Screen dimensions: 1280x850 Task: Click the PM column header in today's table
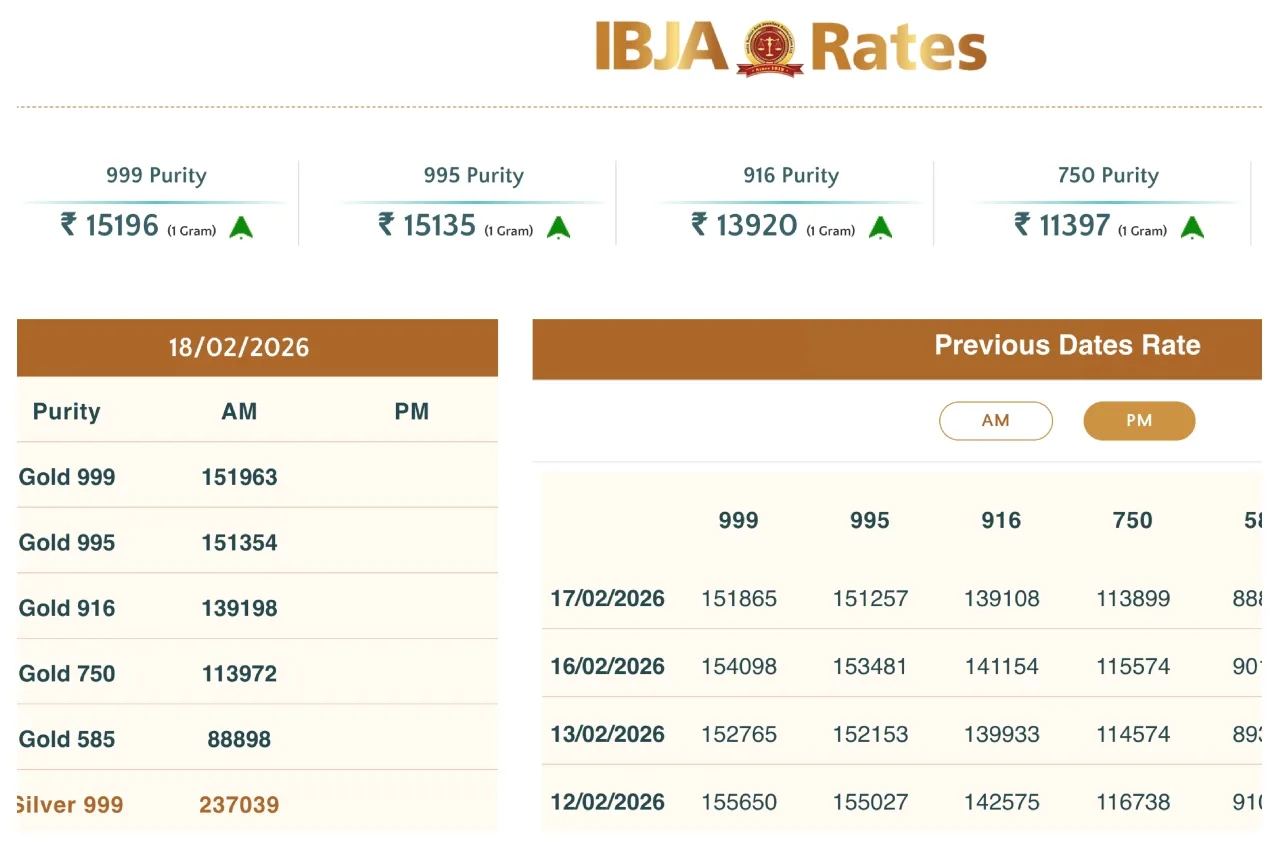(x=411, y=412)
